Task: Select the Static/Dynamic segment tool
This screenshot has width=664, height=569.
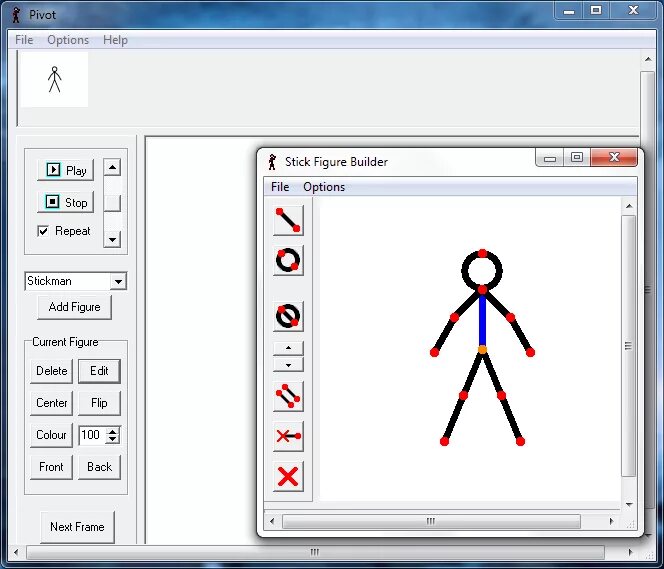Action: (288, 436)
